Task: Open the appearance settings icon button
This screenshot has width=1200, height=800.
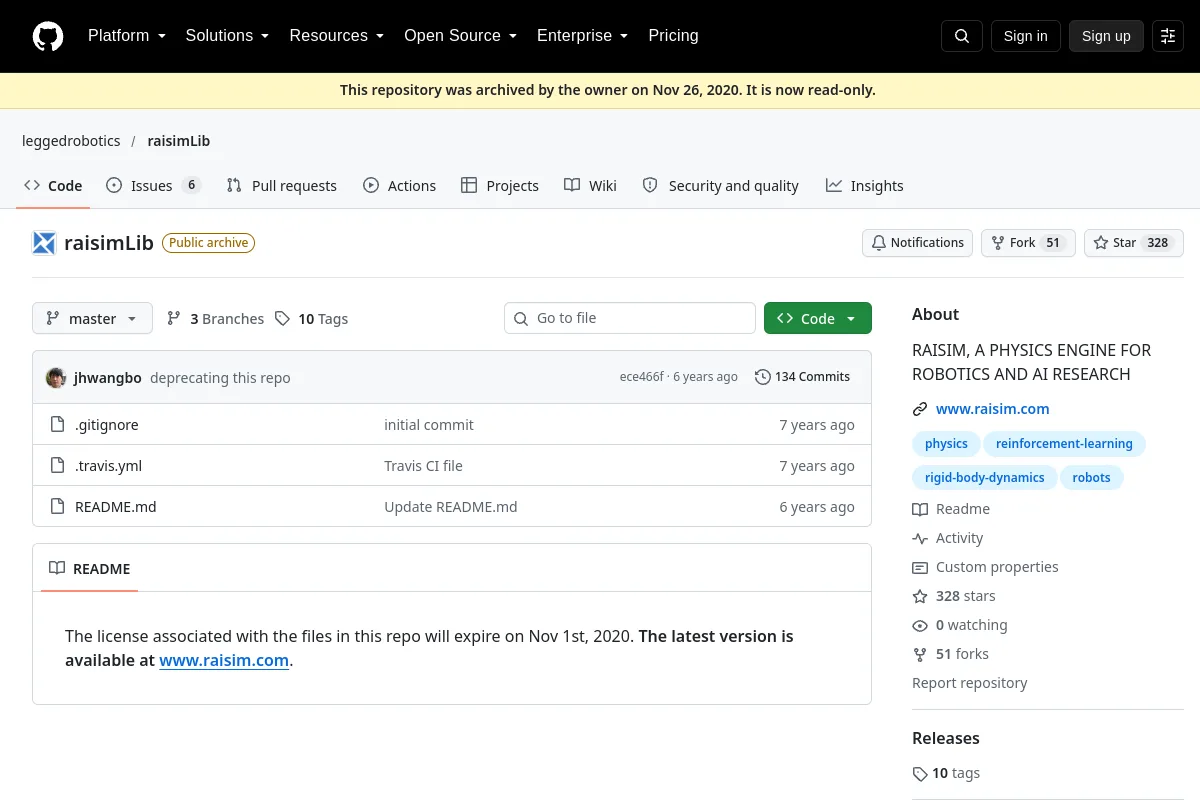Action: tap(1168, 36)
